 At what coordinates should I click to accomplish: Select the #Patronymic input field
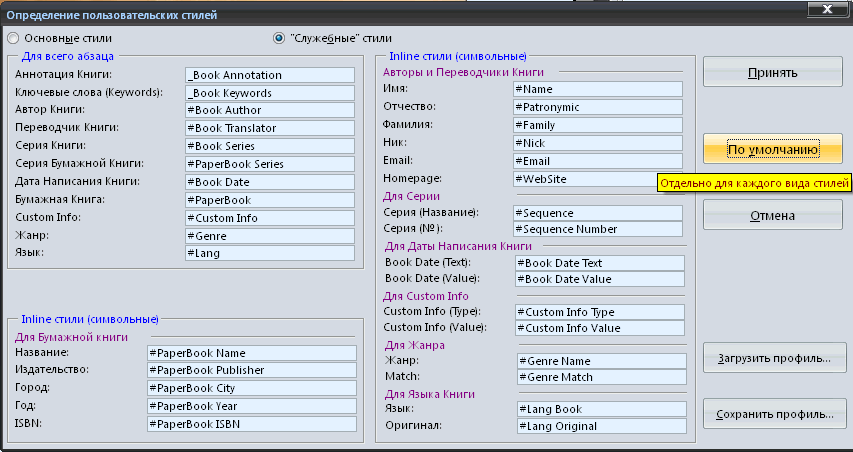598,107
